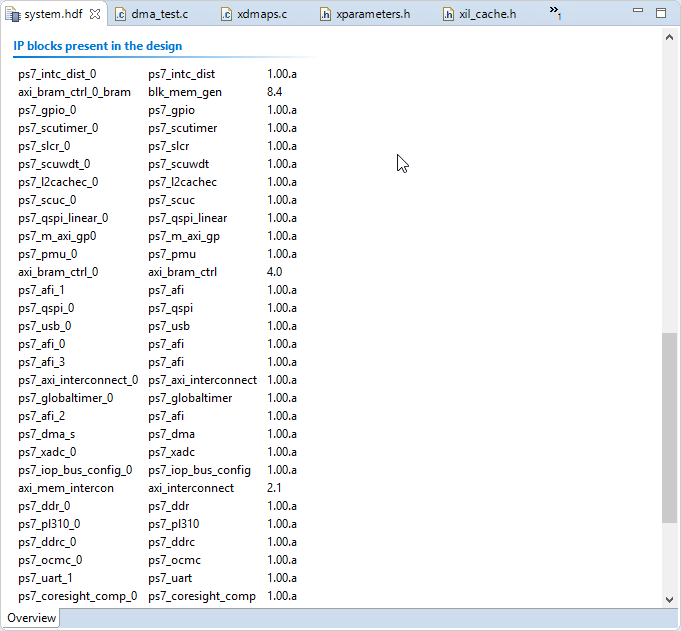Switch to the dma_test.c tab

pyautogui.click(x=159, y=14)
